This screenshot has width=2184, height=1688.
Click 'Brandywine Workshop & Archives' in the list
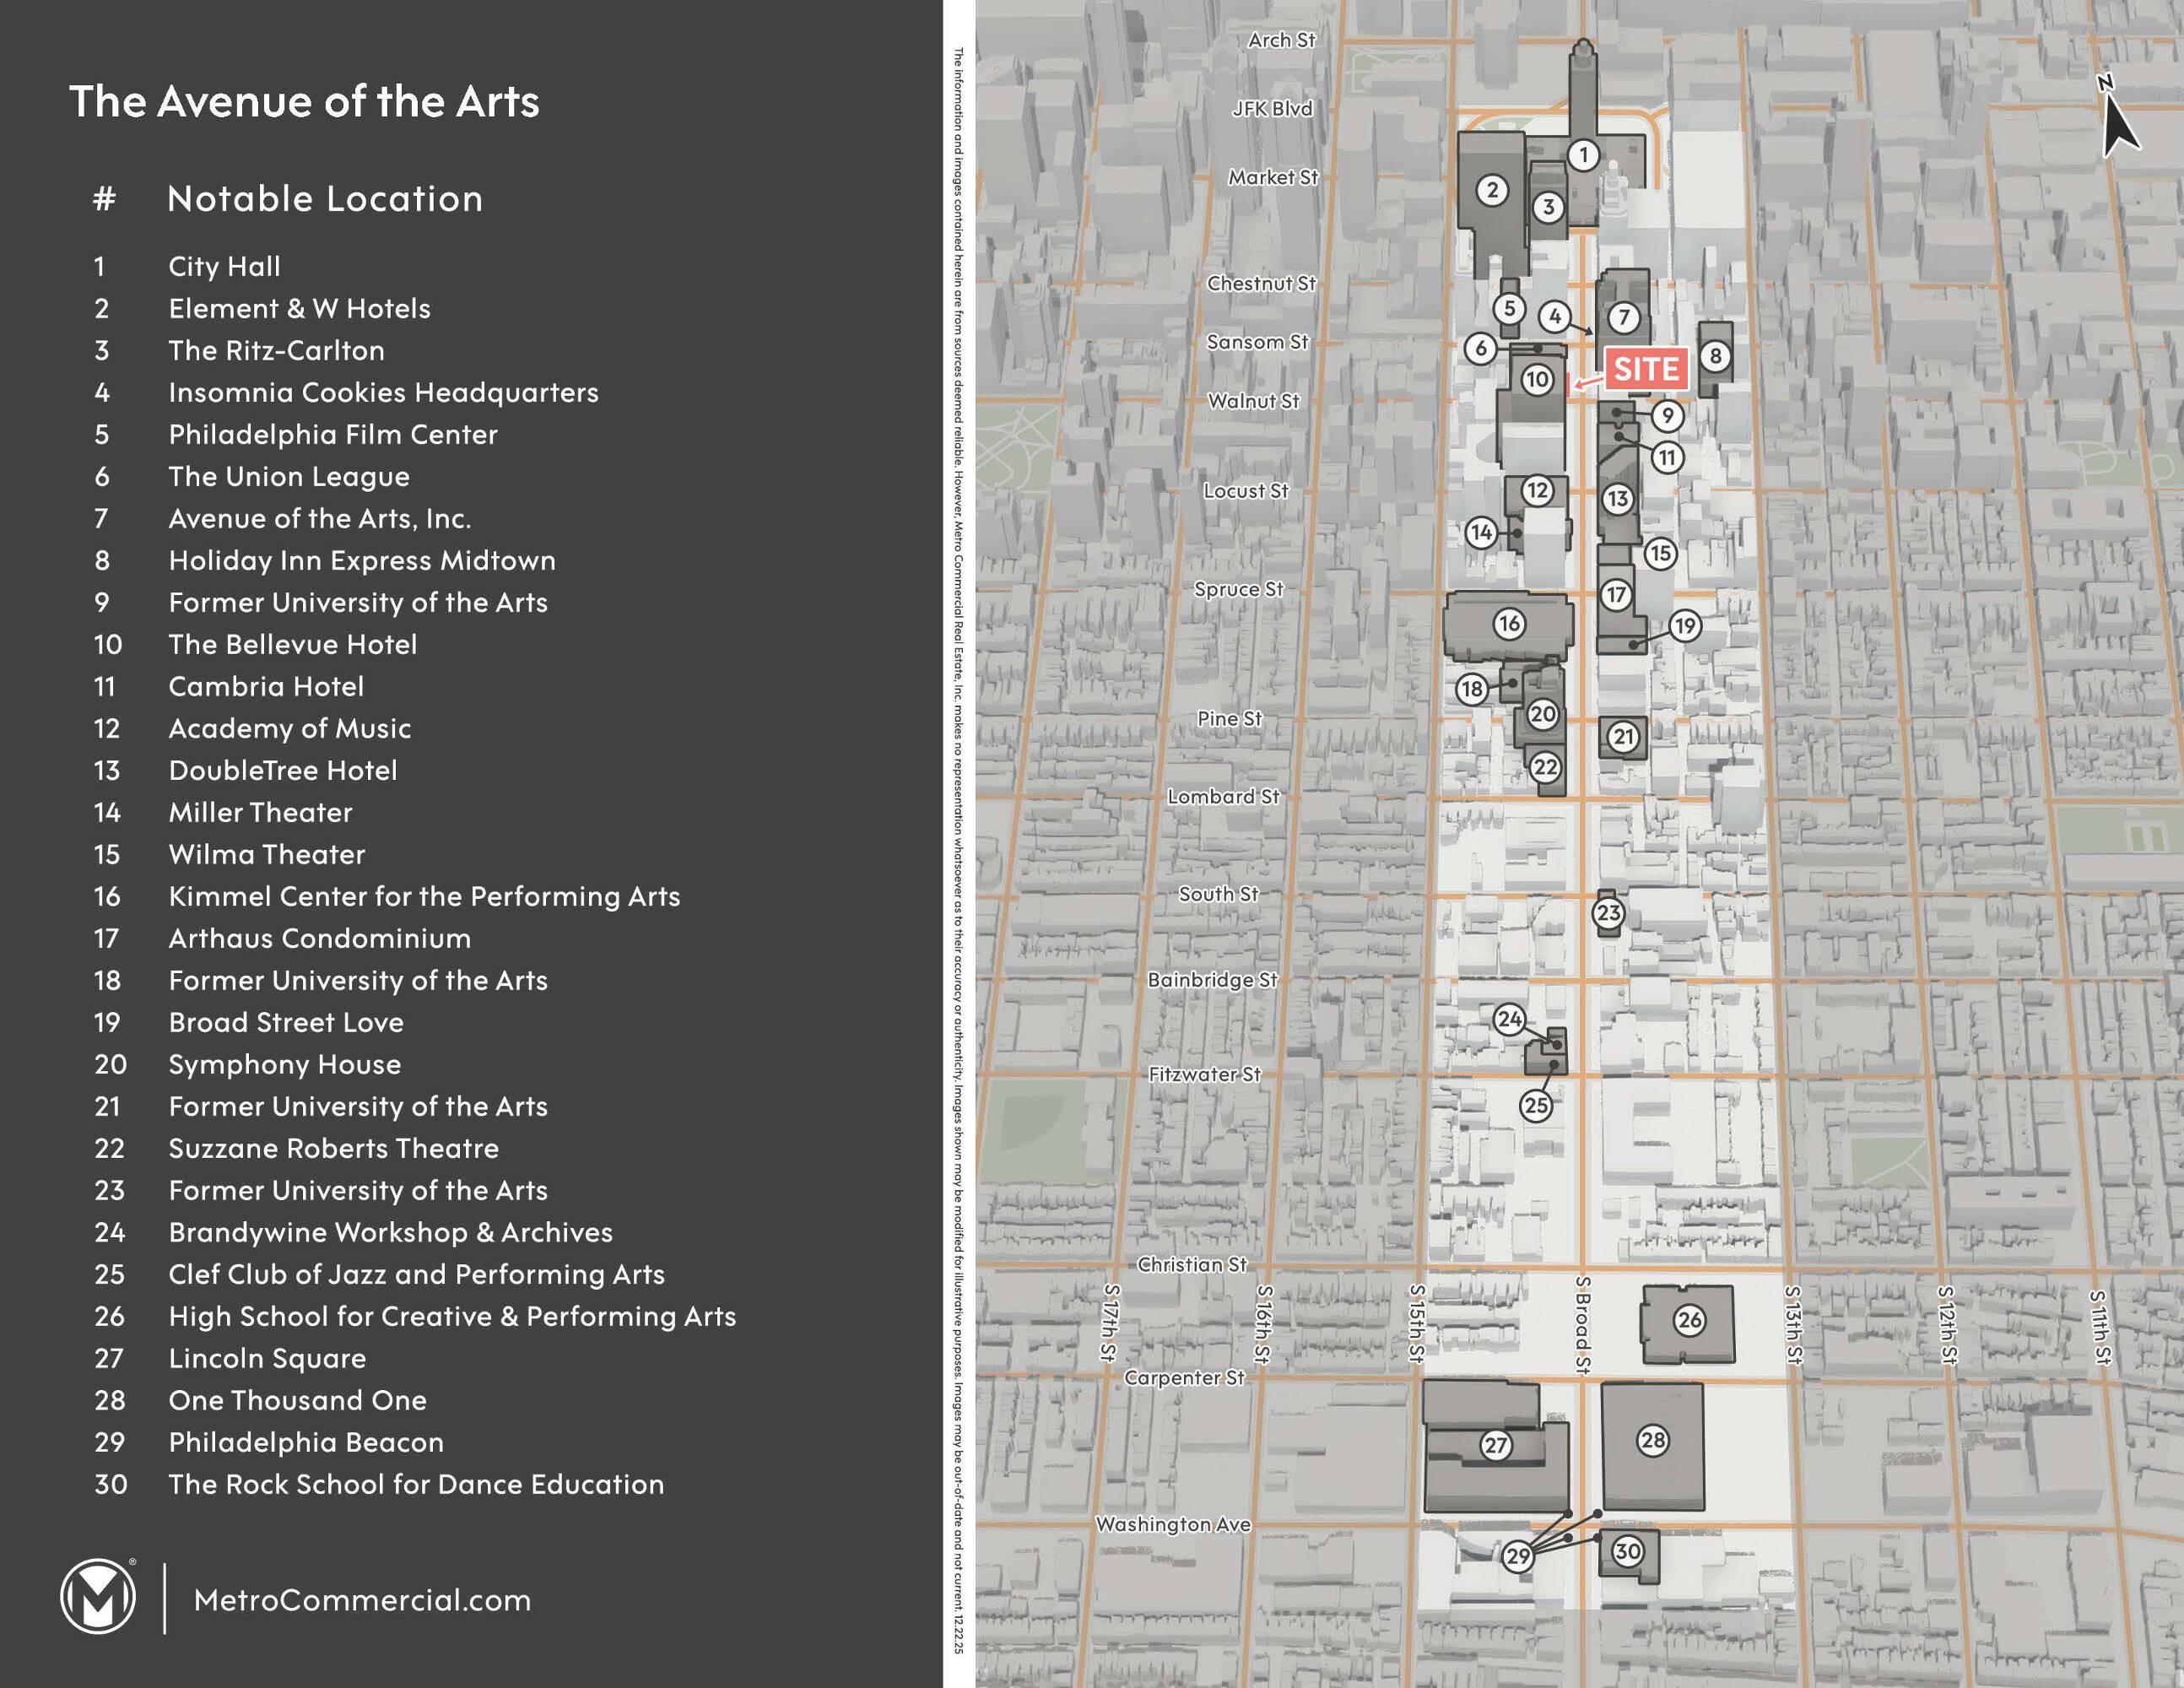tap(390, 1232)
